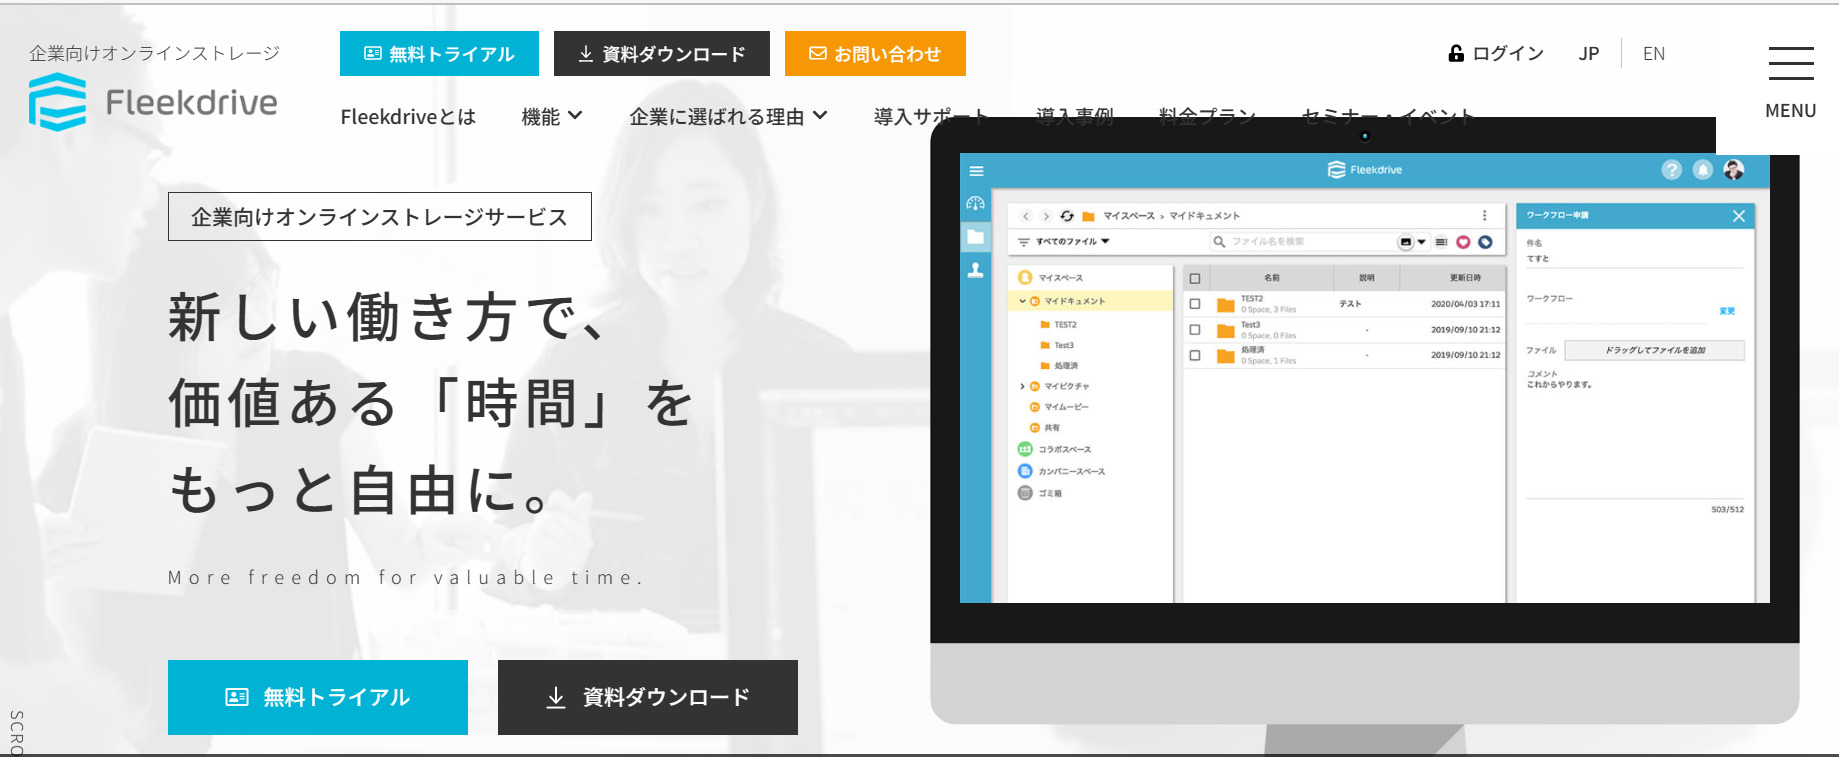Screen dimensions: 1839x757
Task: Click the pink heart favorites icon in the mockup
Action: pyautogui.click(x=1463, y=242)
